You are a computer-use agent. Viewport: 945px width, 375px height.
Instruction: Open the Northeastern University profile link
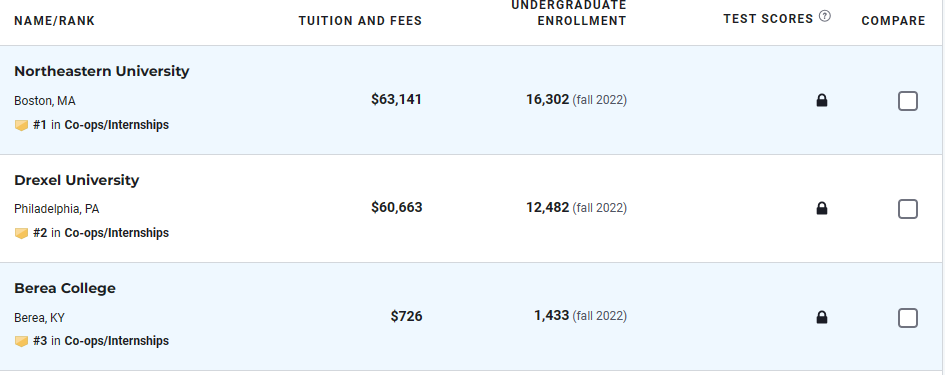coord(102,71)
